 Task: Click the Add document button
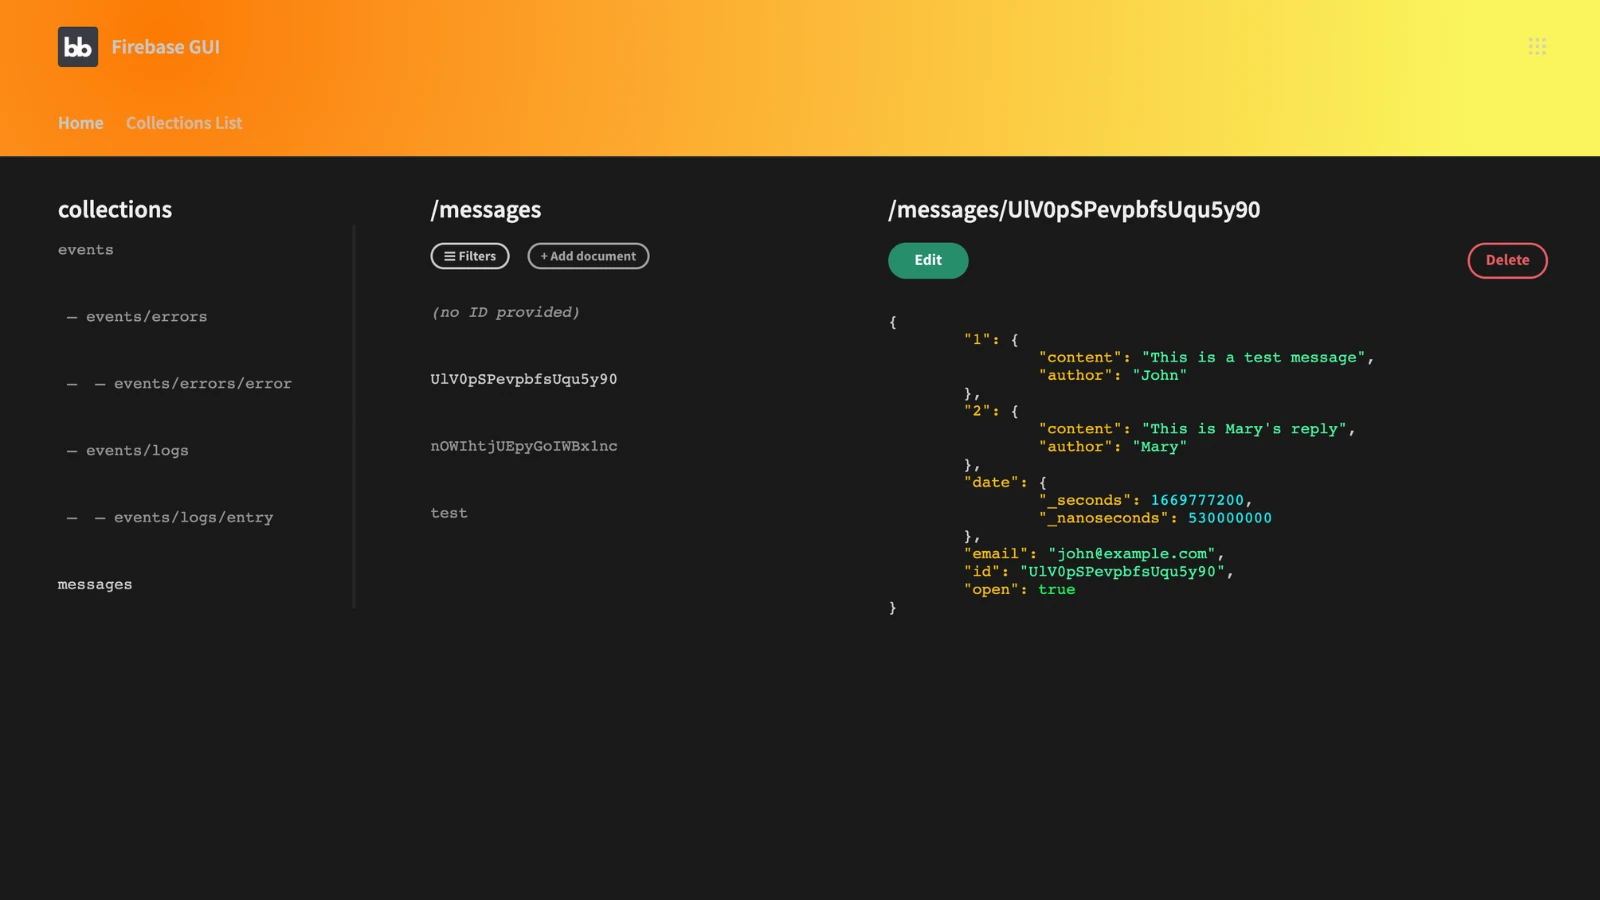pyautogui.click(x=588, y=256)
